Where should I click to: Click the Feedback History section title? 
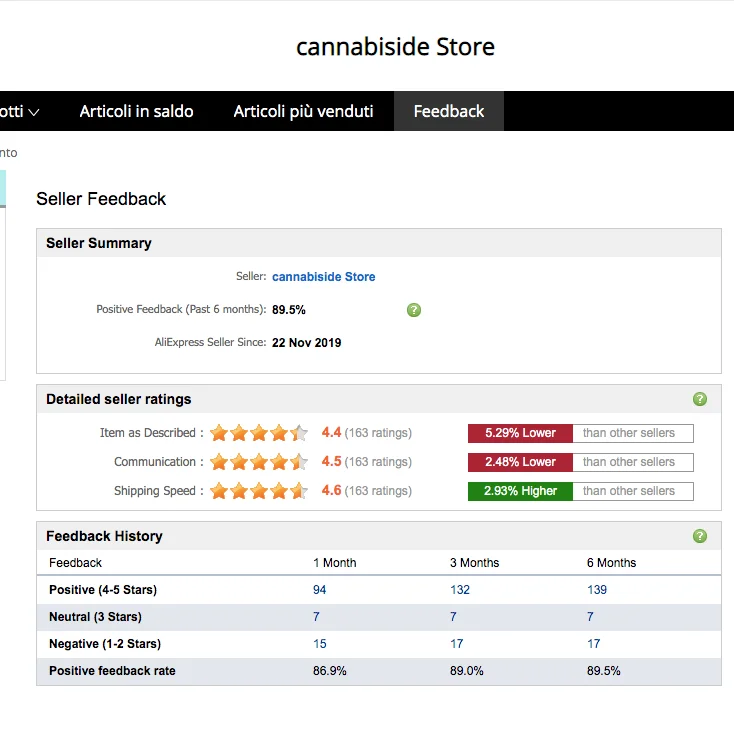pos(104,536)
